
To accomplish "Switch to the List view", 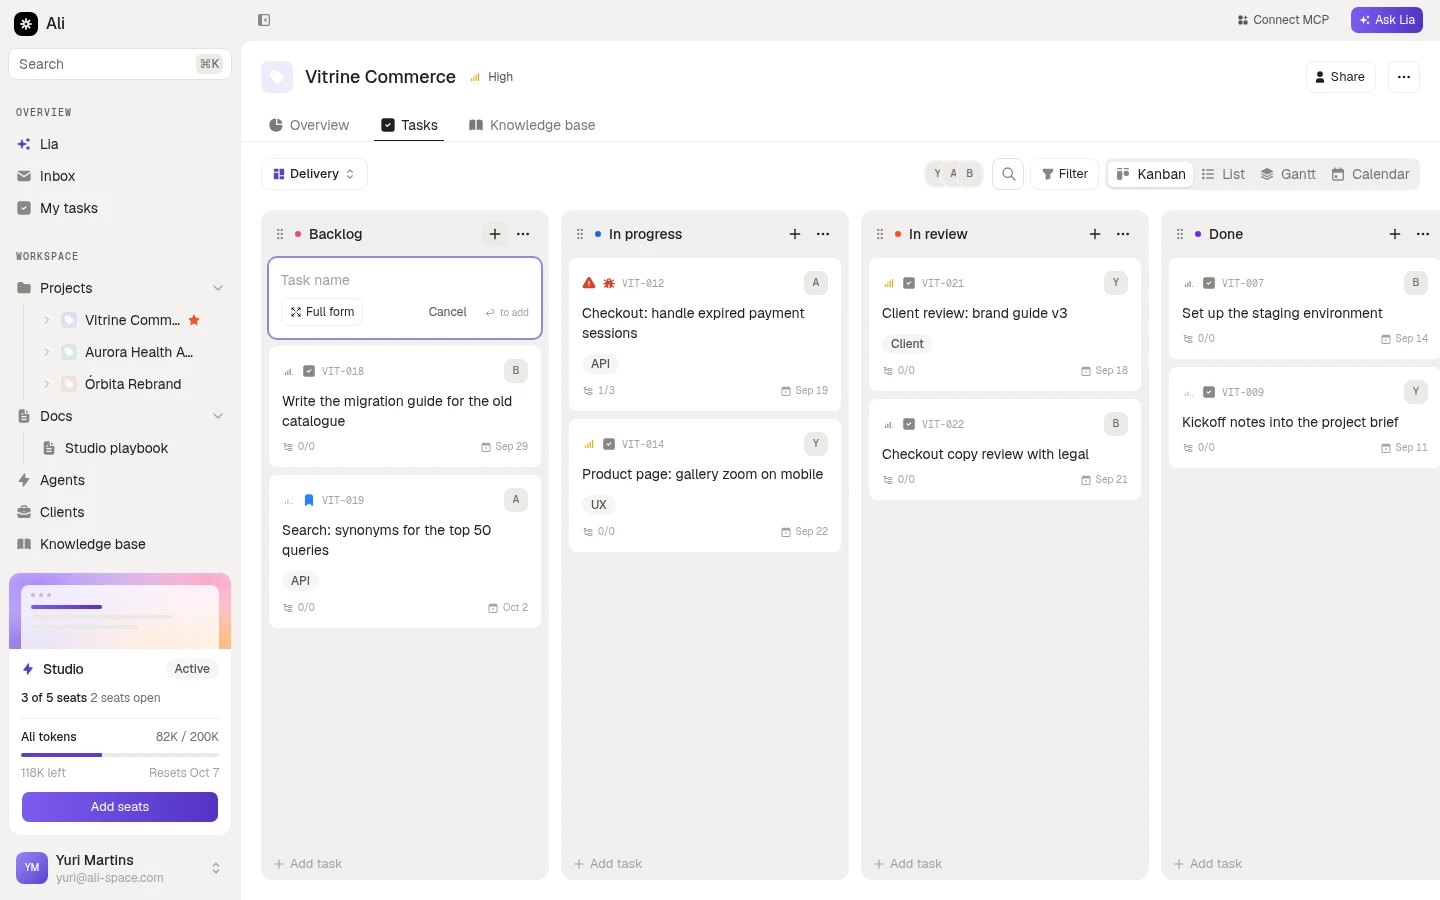I will coord(1223,174).
